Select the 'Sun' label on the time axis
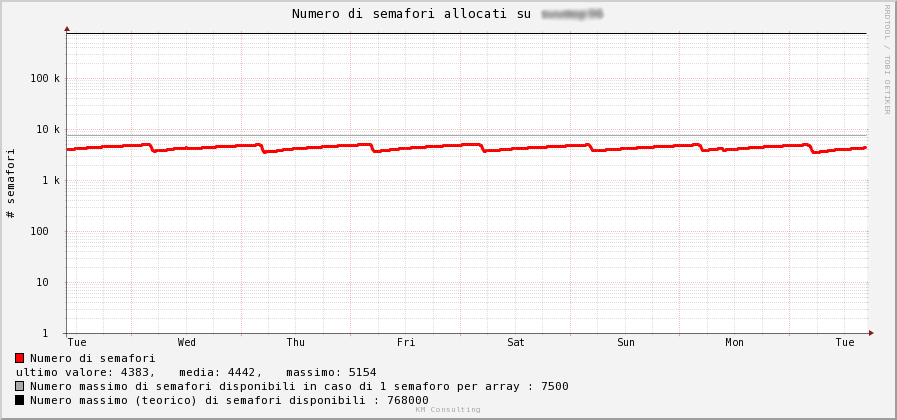This screenshot has width=897, height=420. click(x=625, y=343)
